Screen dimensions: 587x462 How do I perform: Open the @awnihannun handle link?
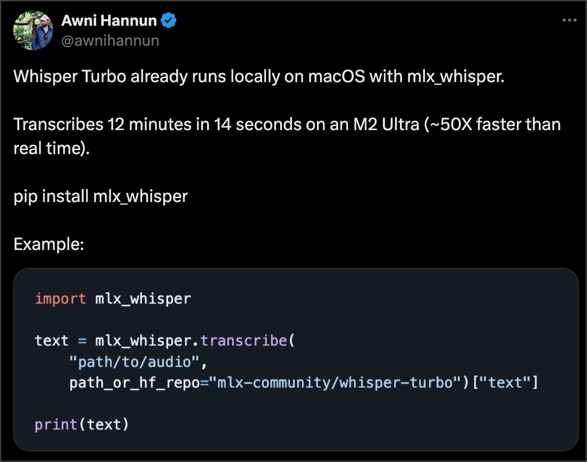(x=110, y=40)
